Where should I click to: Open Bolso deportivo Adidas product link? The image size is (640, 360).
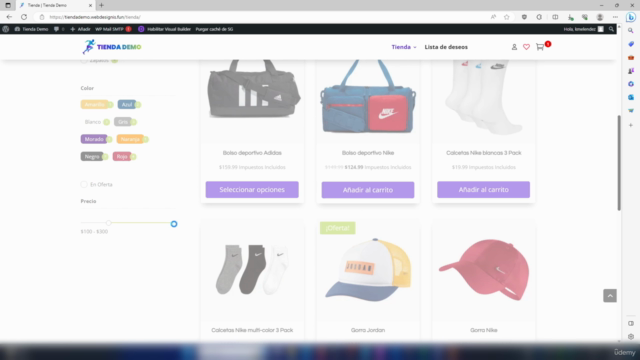(252, 153)
